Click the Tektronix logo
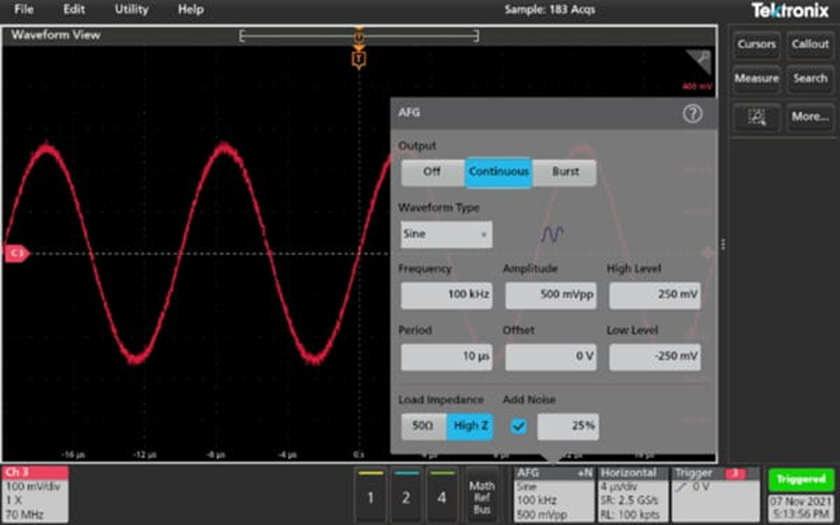Image resolution: width=840 pixels, height=525 pixels. pos(790,10)
